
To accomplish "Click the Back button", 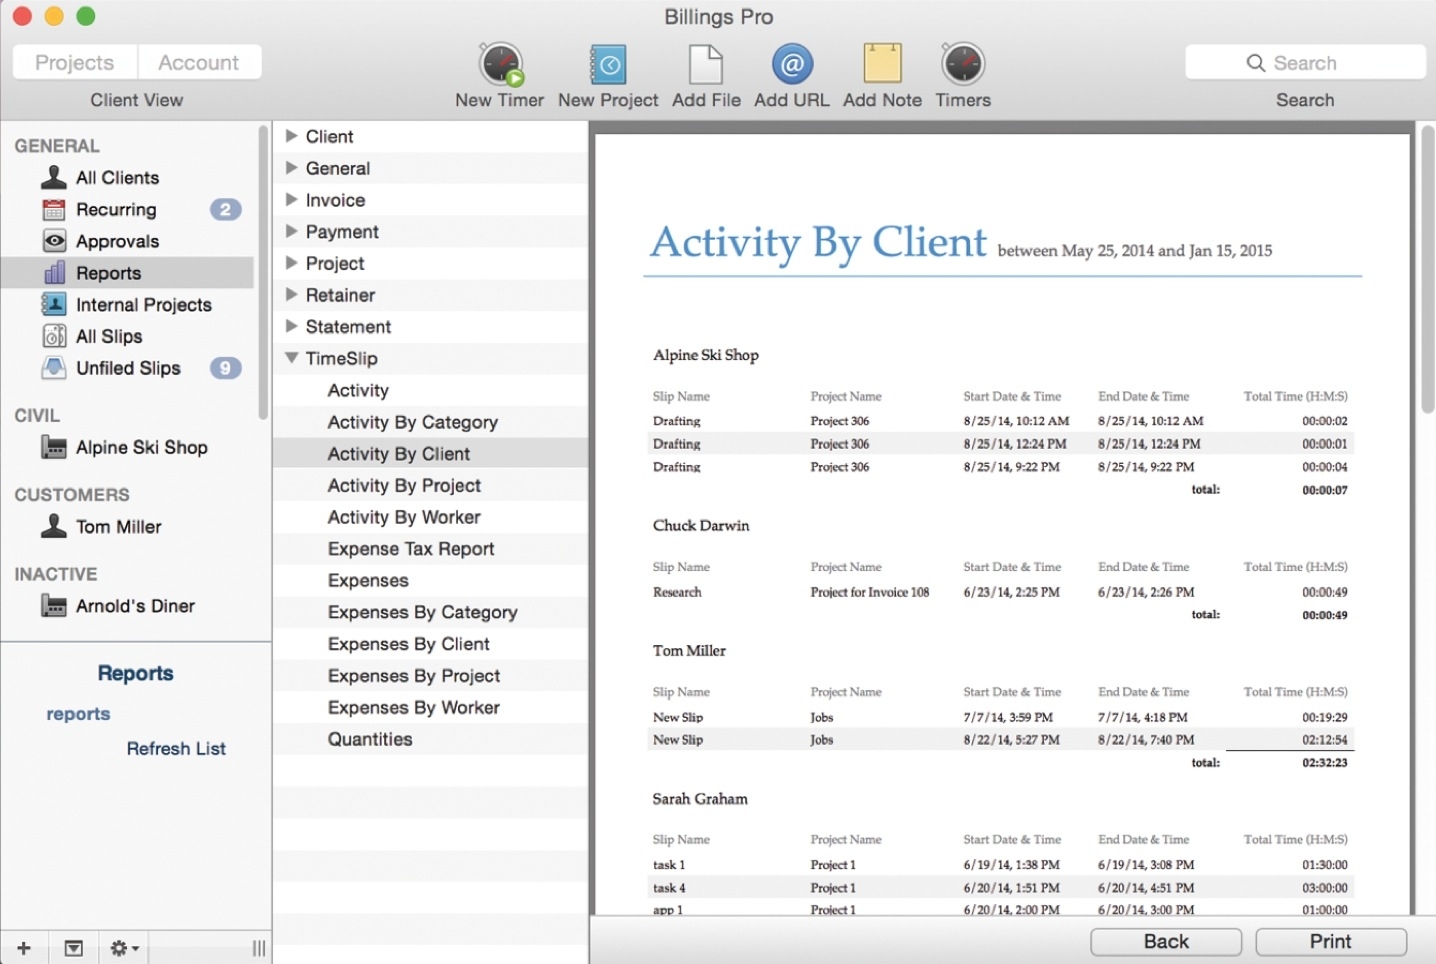I will [x=1166, y=941].
